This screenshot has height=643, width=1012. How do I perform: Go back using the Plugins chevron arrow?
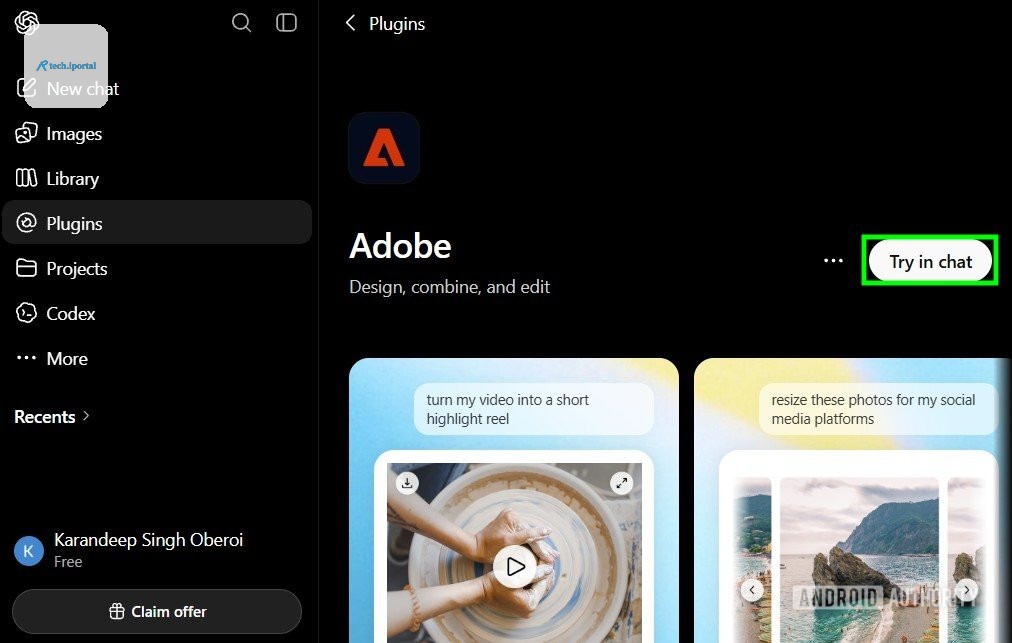point(350,23)
